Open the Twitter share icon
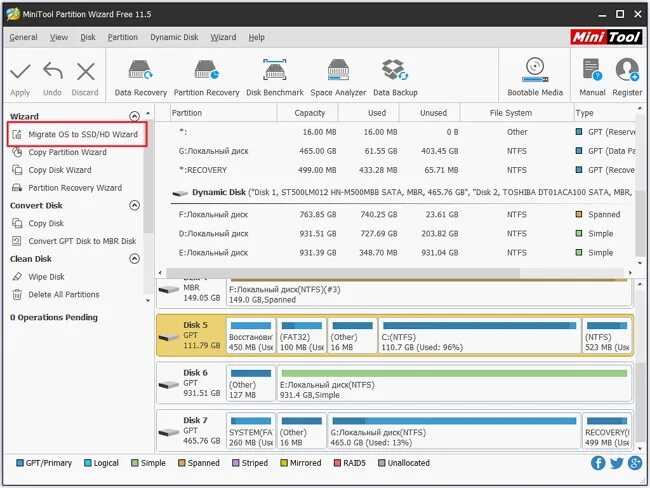 (616, 463)
